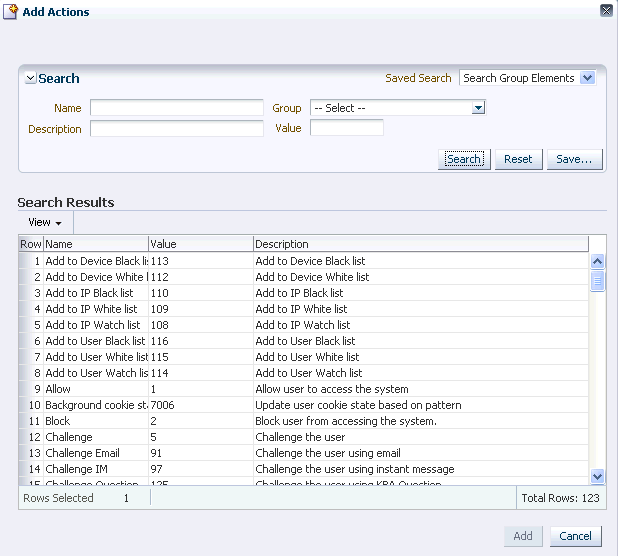This screenshot has width=618, height=556.
Task: Click the Value input field
Action: (346, 128)
